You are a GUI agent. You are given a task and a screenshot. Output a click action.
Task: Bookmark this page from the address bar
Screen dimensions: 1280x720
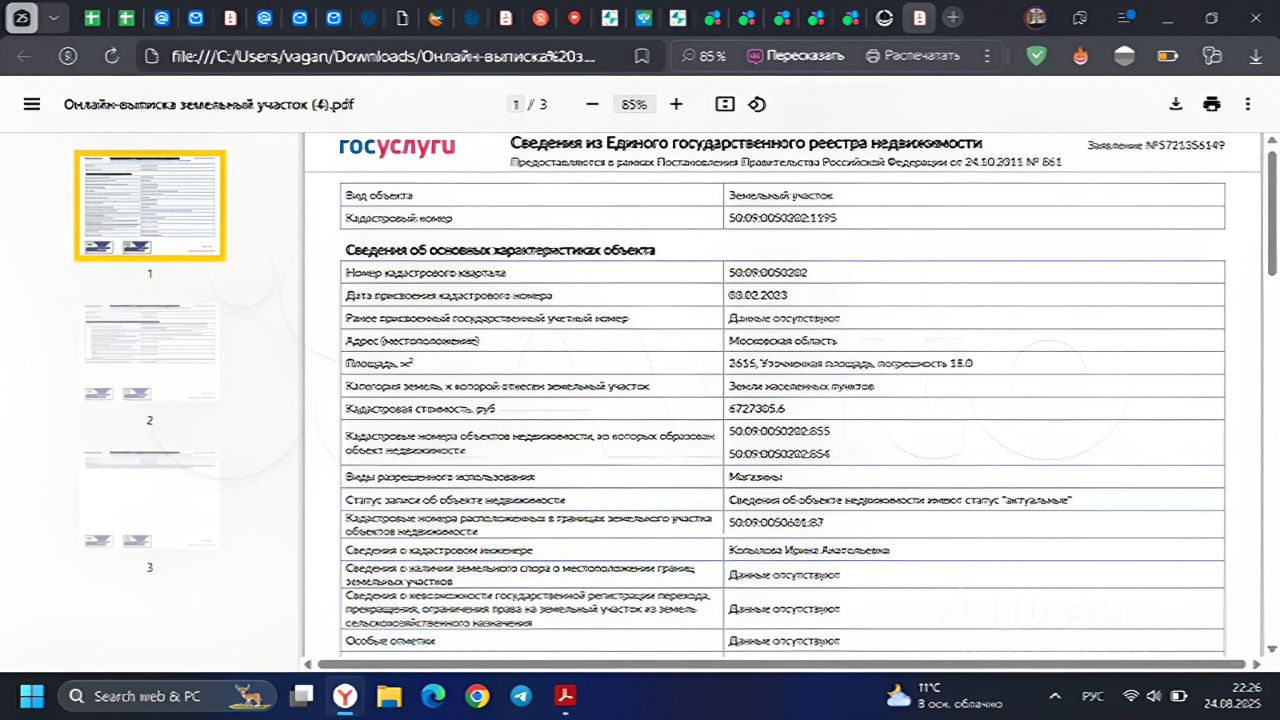(642, 56)
